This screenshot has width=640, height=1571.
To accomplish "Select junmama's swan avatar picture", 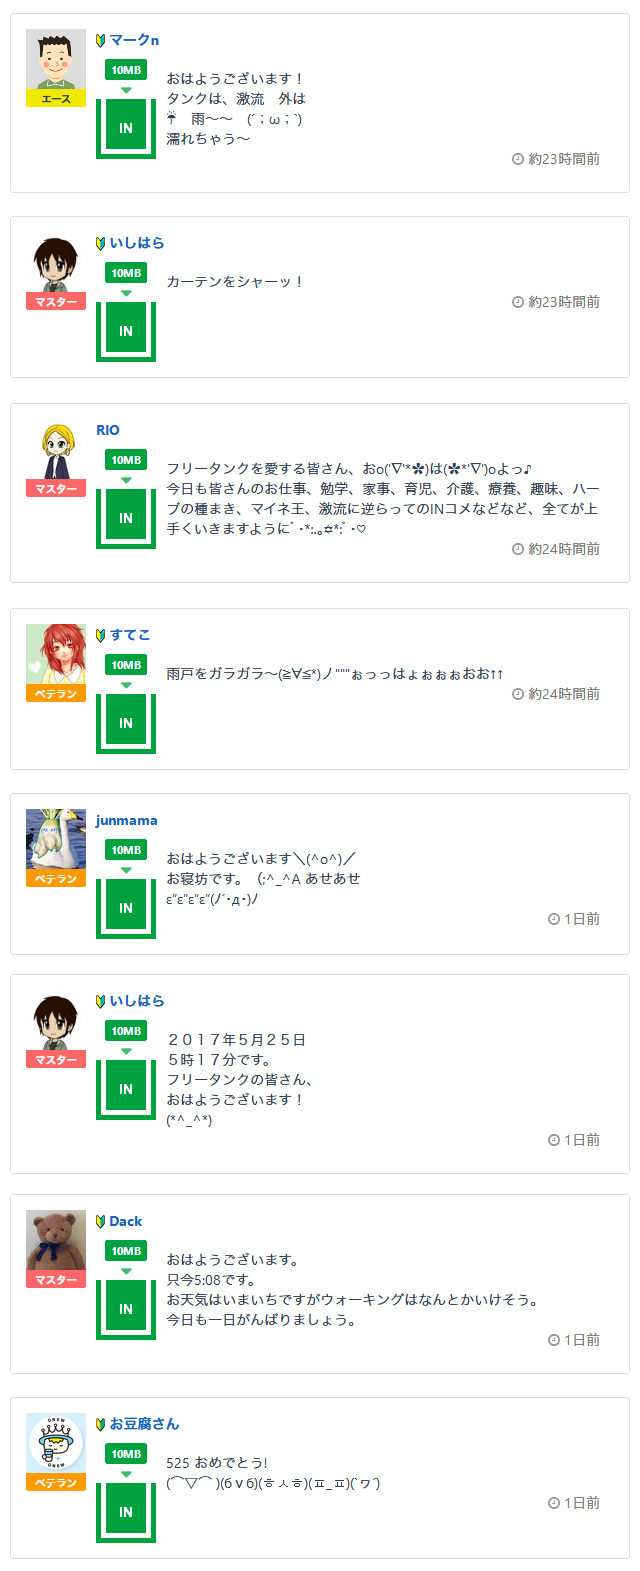I will (x=56, y=840).
